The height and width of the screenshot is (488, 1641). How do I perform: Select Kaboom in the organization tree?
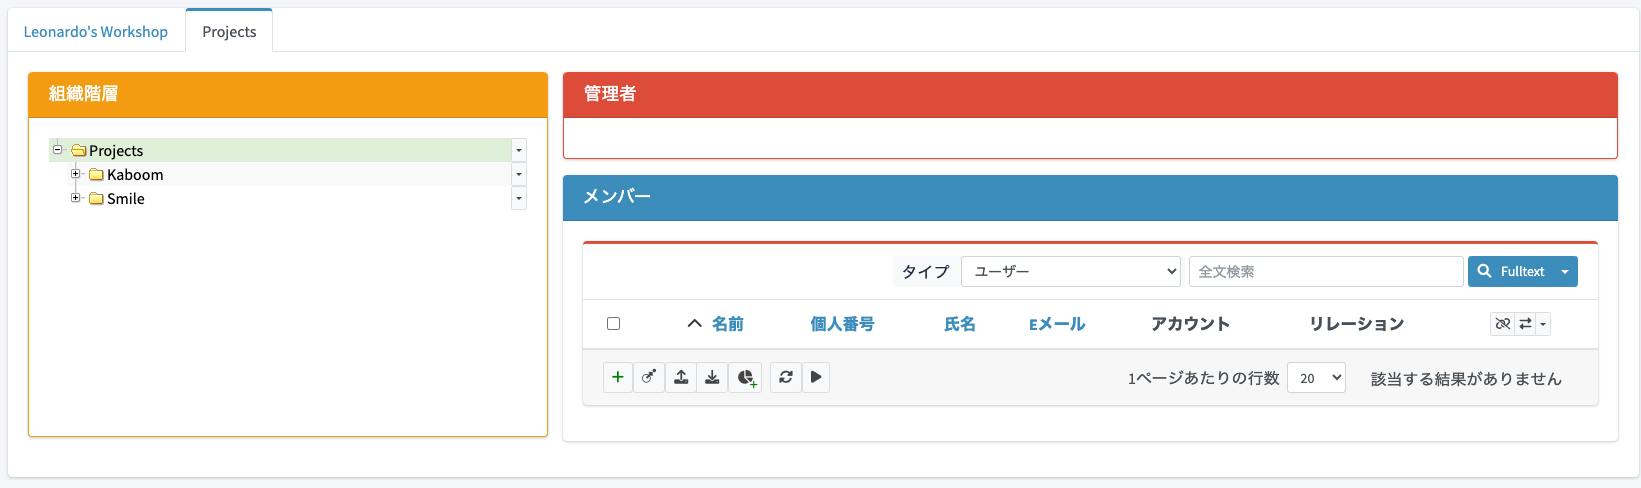[135, 175]
